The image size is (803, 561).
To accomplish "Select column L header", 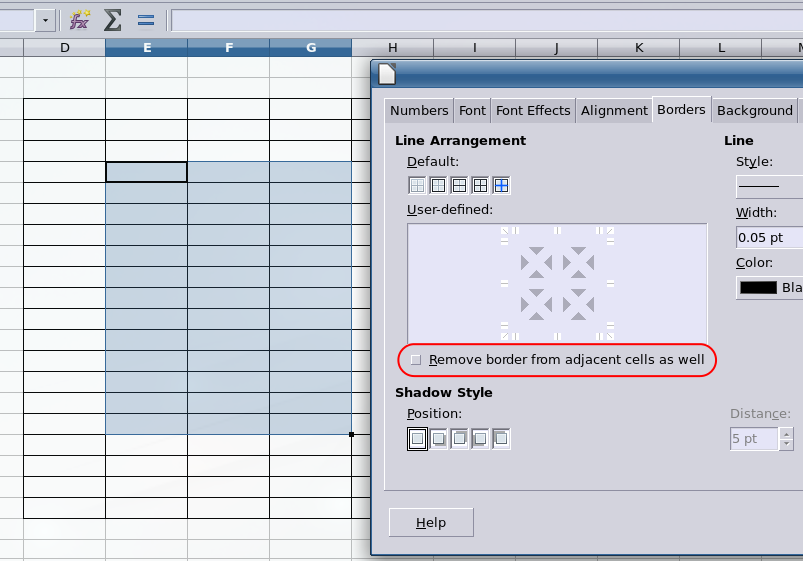I will (721, 48).
